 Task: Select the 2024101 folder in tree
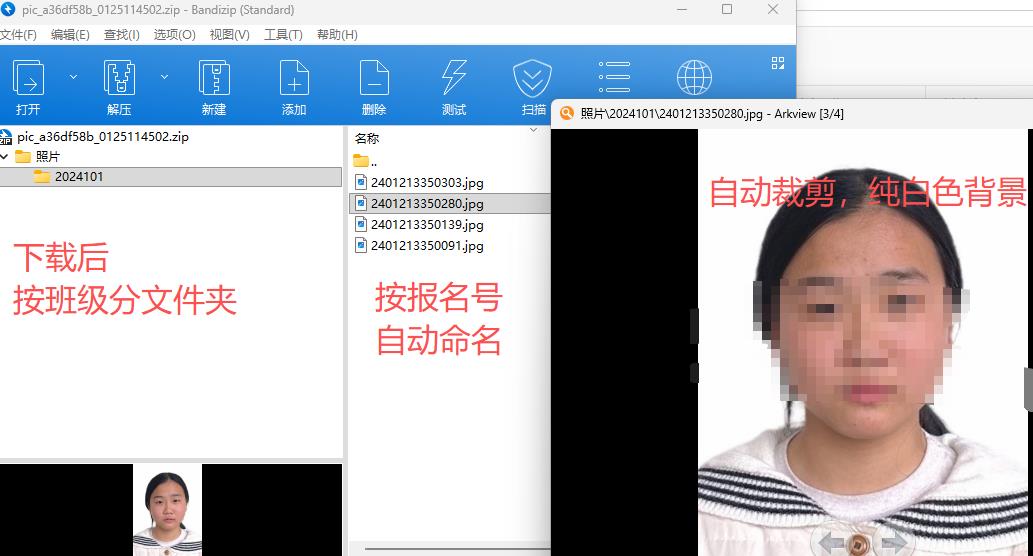tap(78, 177)
